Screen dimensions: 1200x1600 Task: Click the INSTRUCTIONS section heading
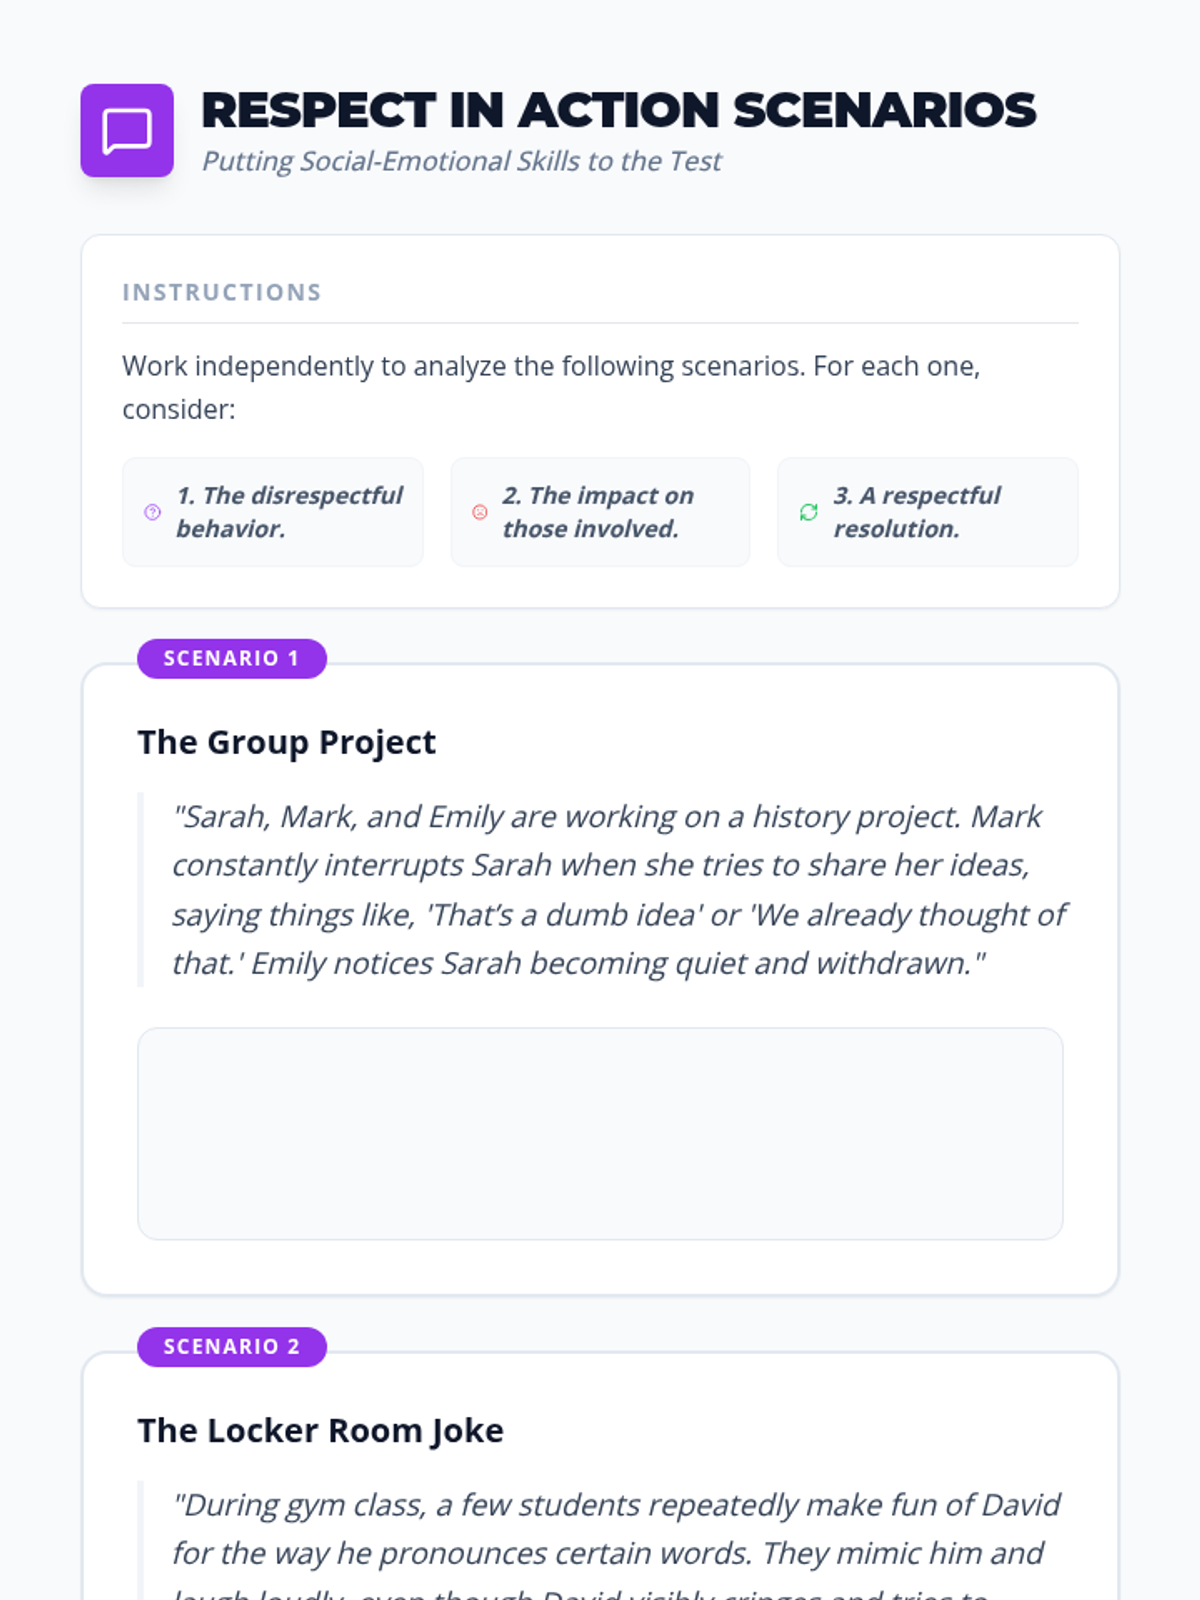click(x=222, y=292)
